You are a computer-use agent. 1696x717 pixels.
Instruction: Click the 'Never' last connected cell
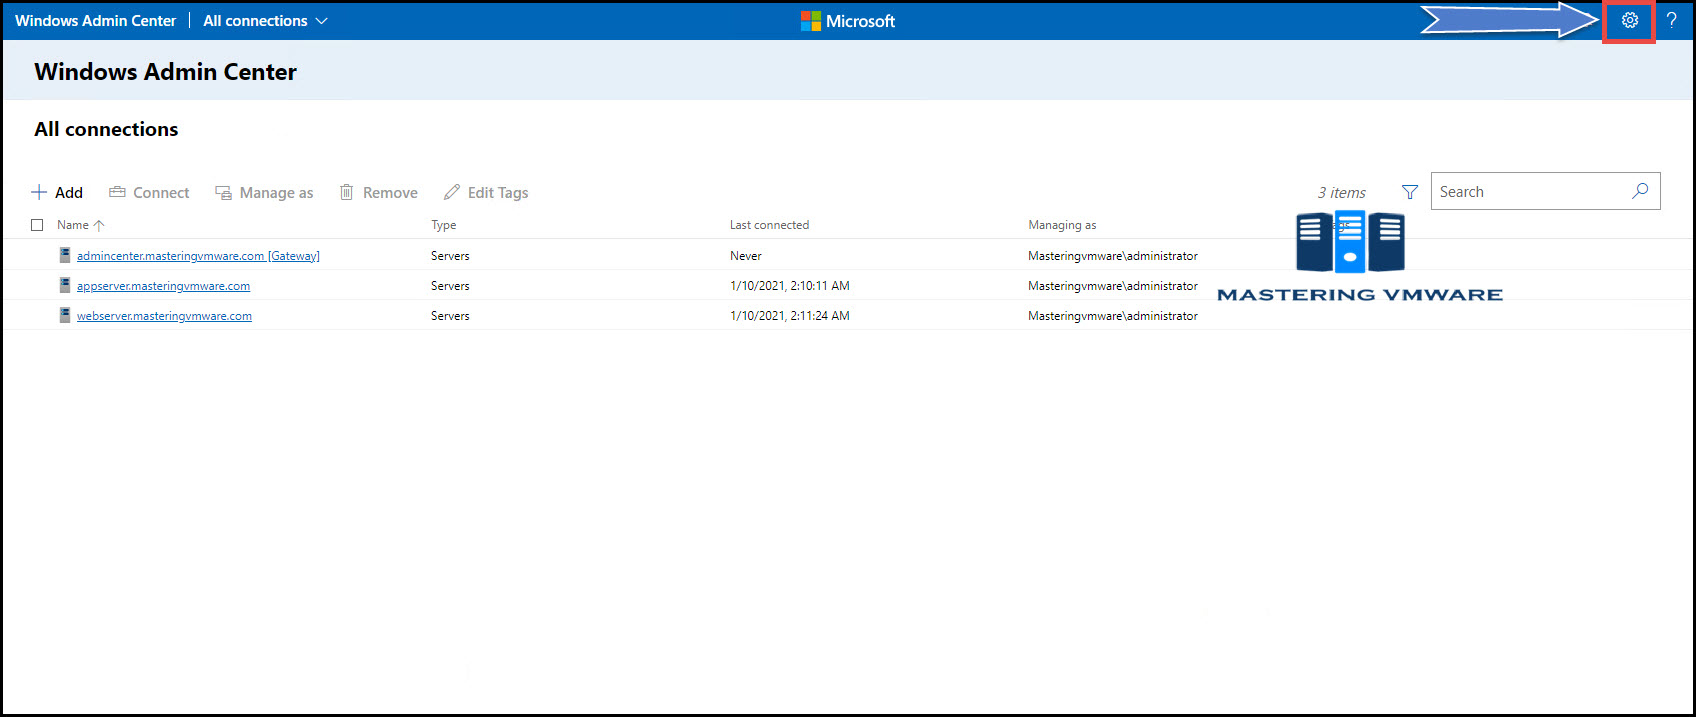point(746,256)
